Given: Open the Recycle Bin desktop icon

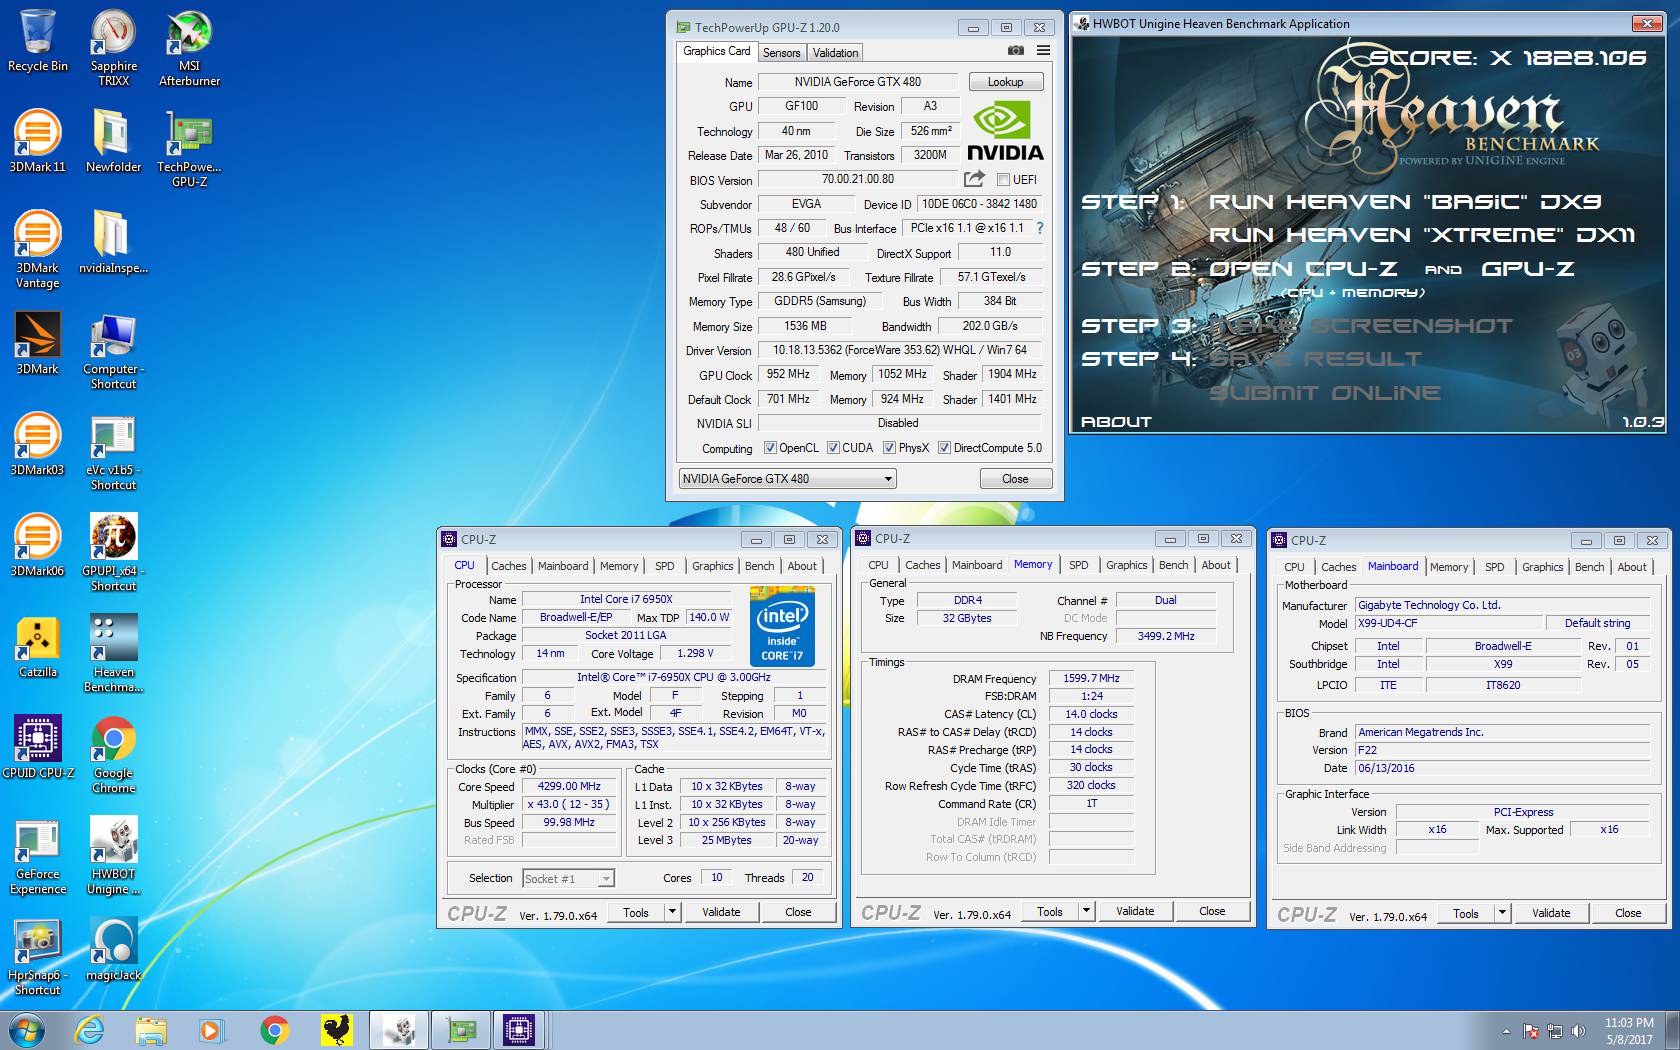Looking at the screenshot, I should [x=38, y=40].
